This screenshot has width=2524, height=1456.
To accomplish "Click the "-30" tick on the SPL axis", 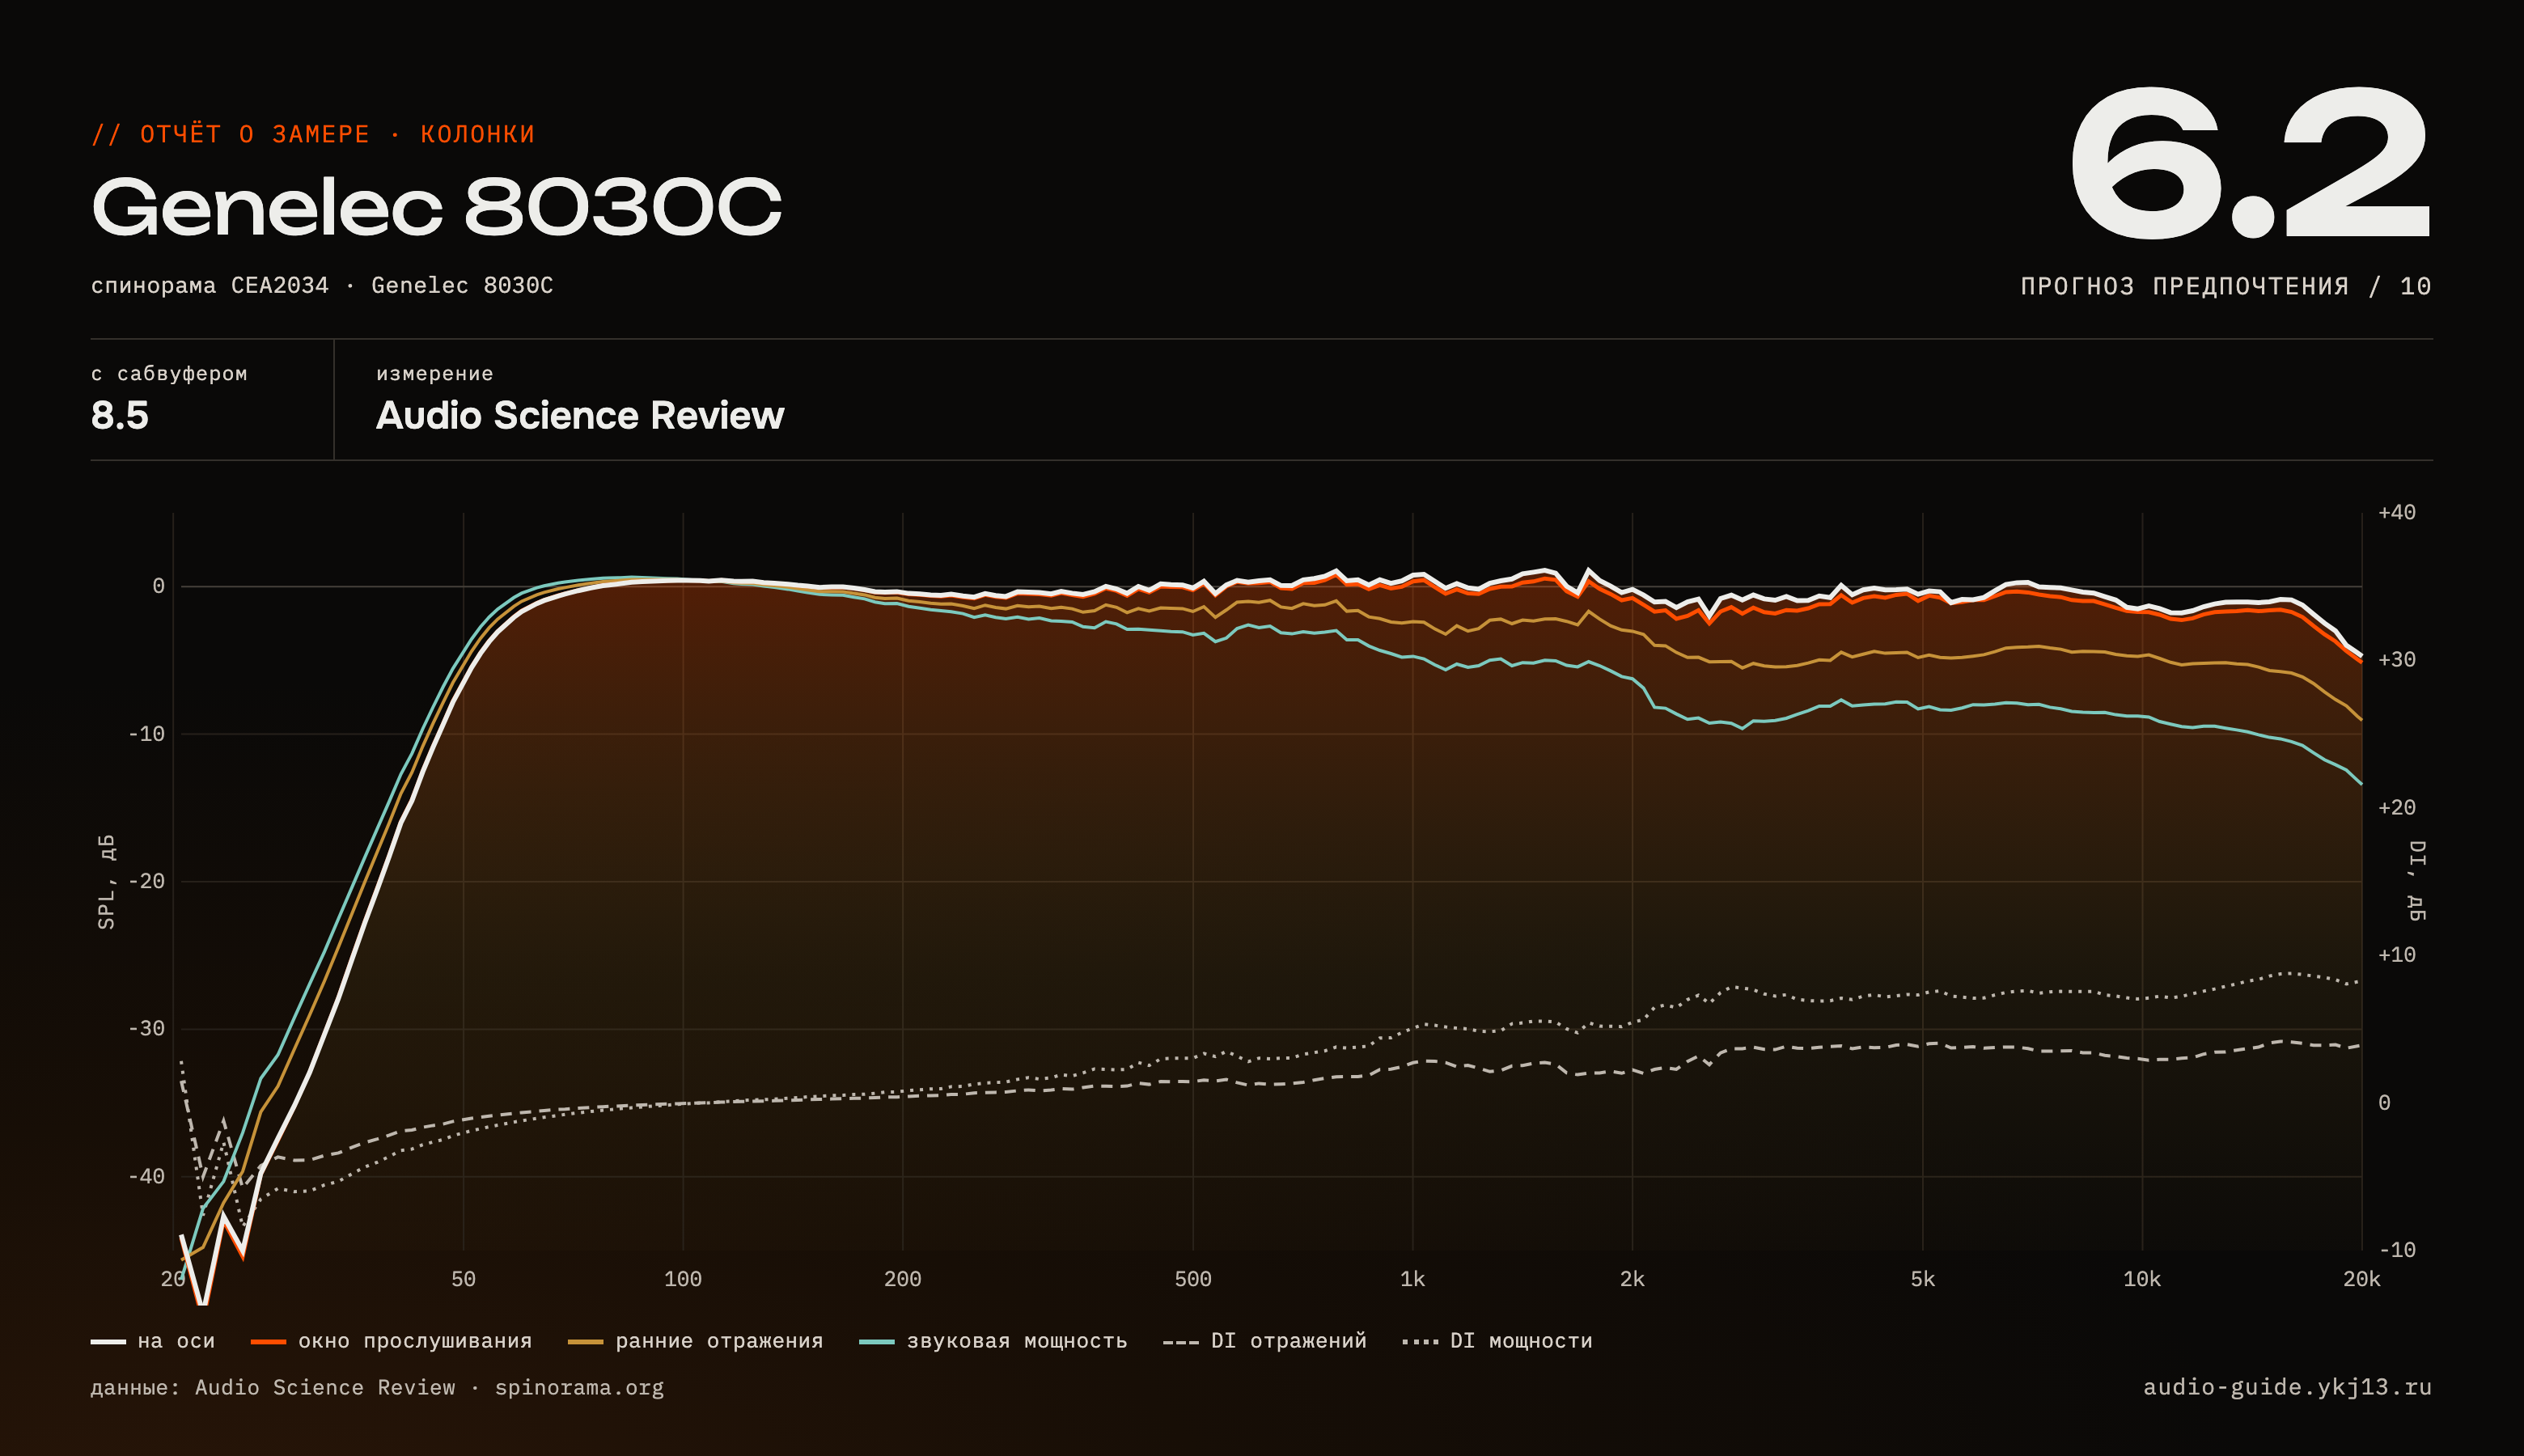I will tap(146, 1029).
